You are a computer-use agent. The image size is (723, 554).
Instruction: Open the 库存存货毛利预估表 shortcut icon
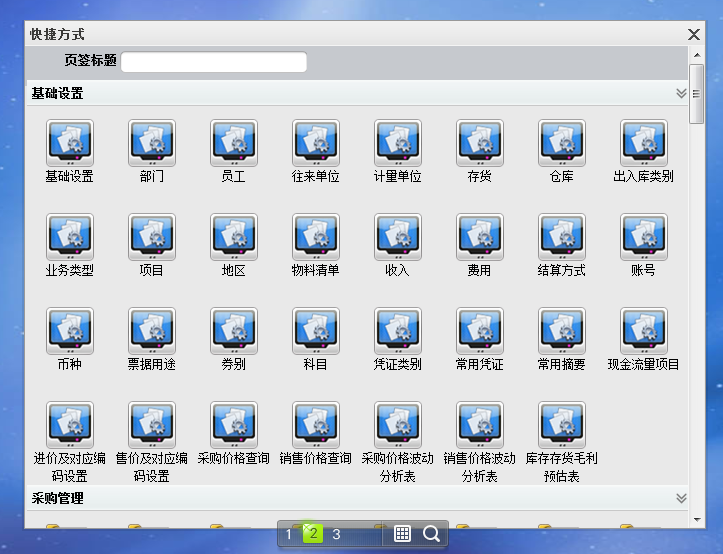[x=562, y=425]
